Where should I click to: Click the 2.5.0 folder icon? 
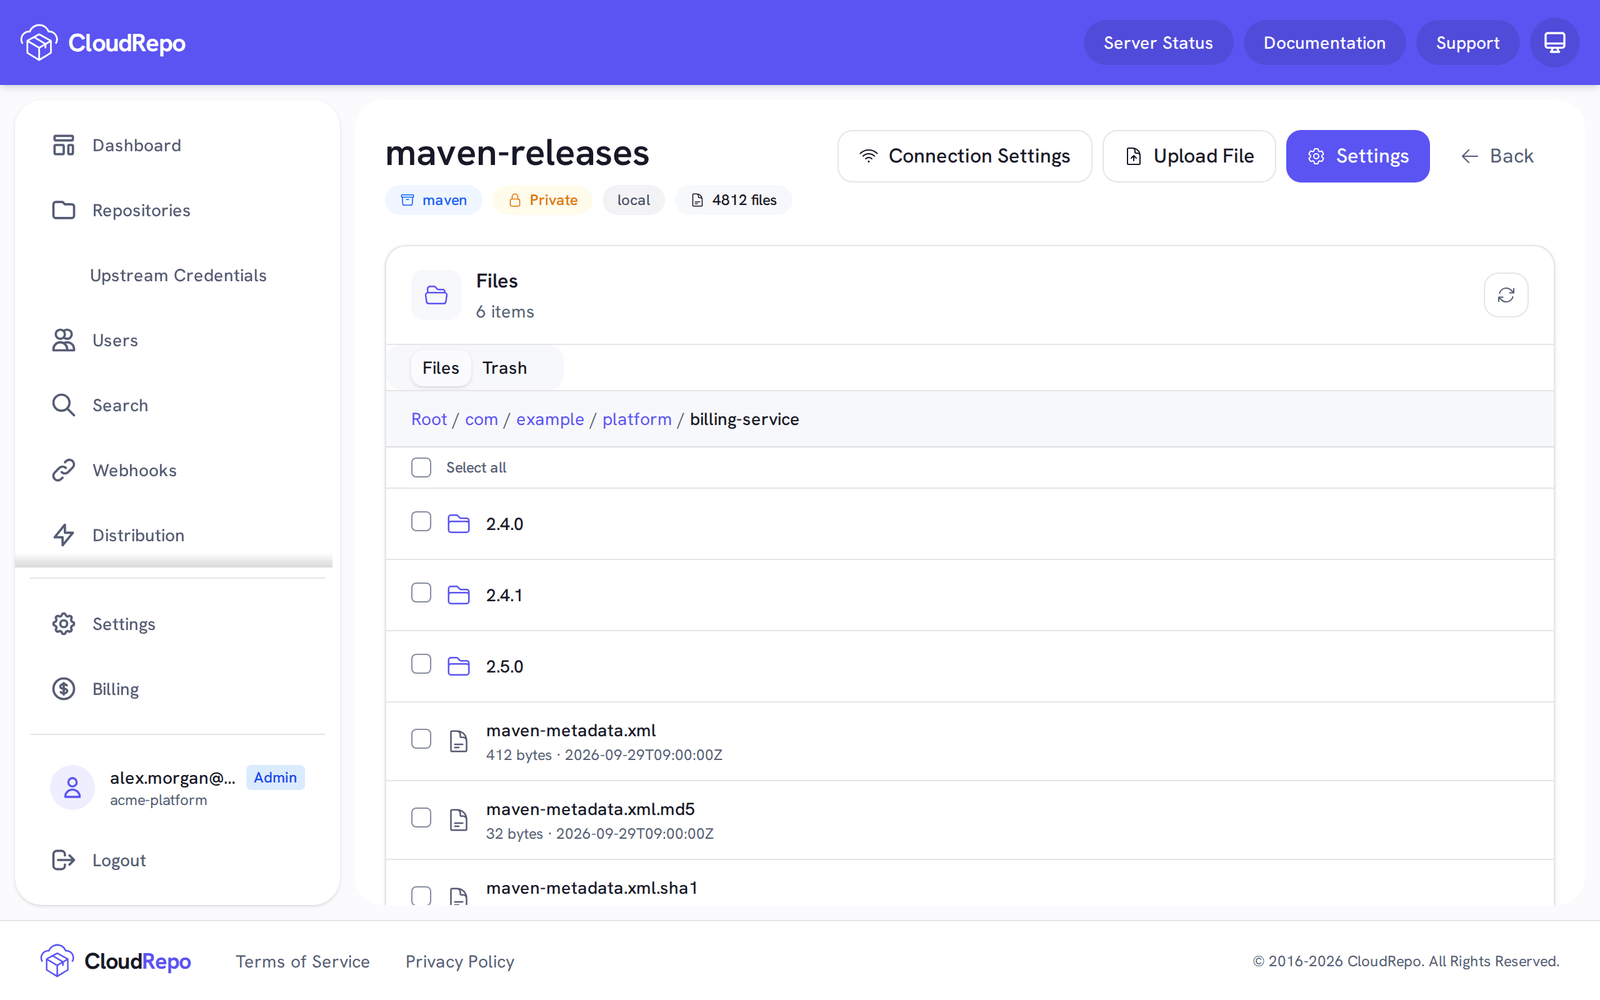click(x=459, y=666)
